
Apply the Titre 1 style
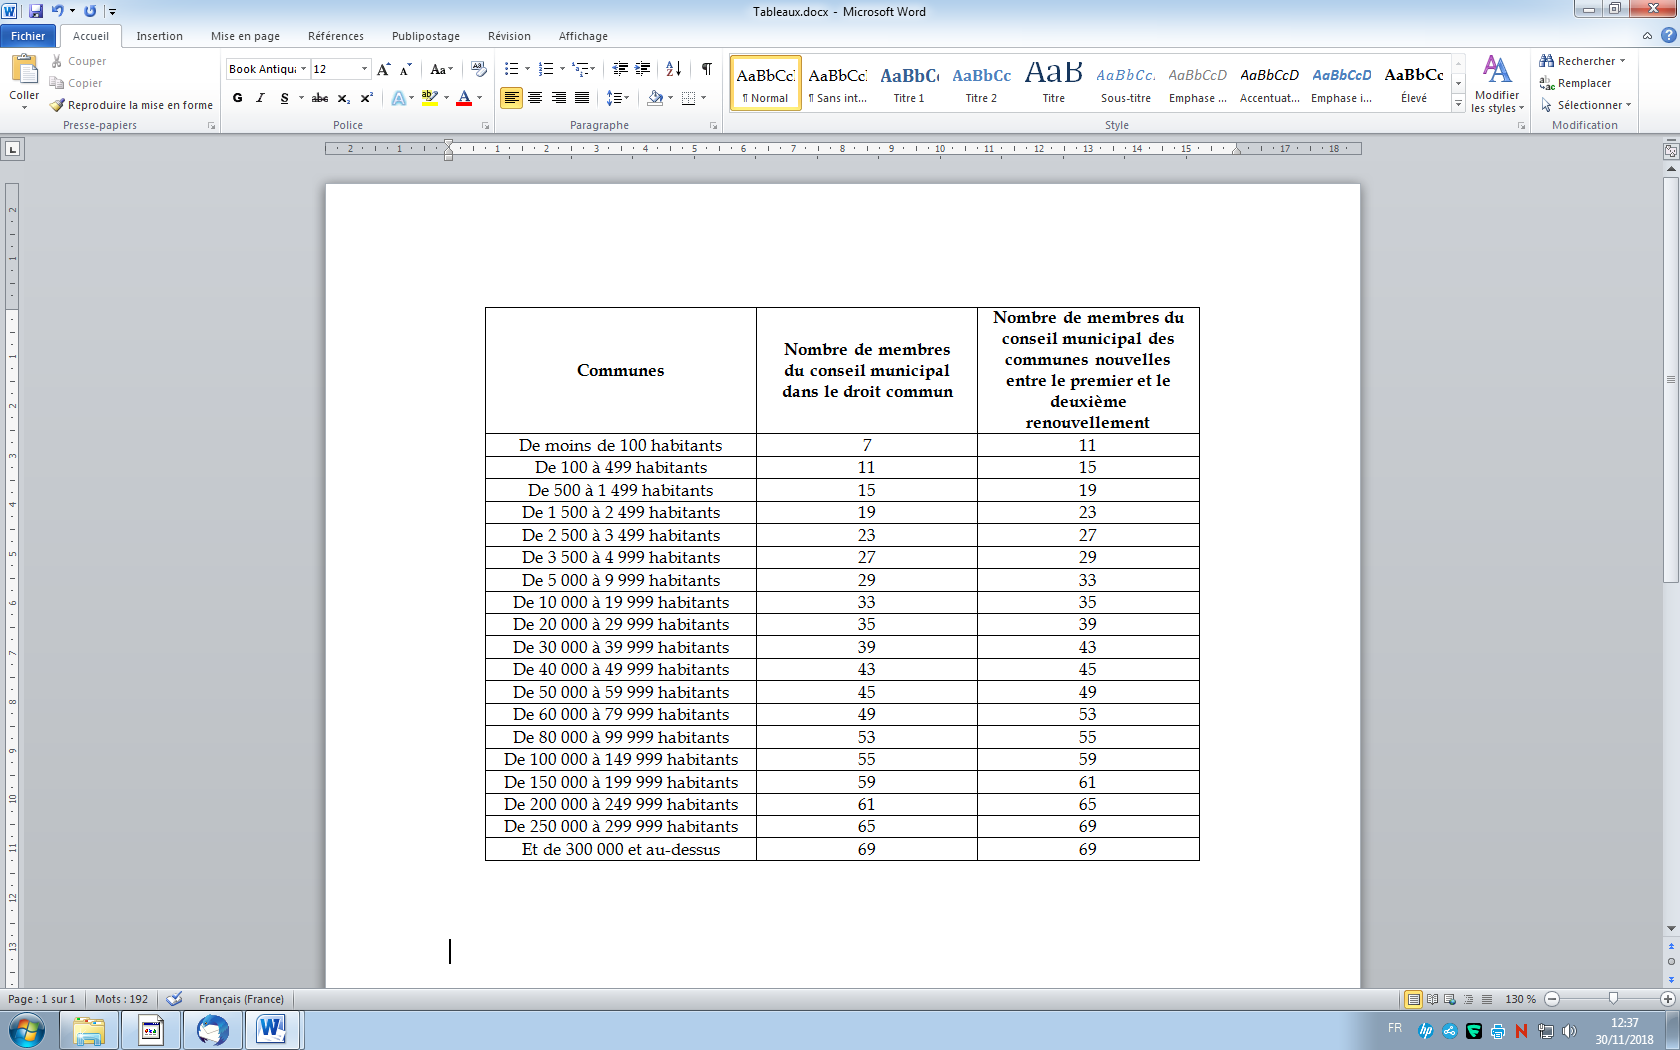click(x=909, y=83)
